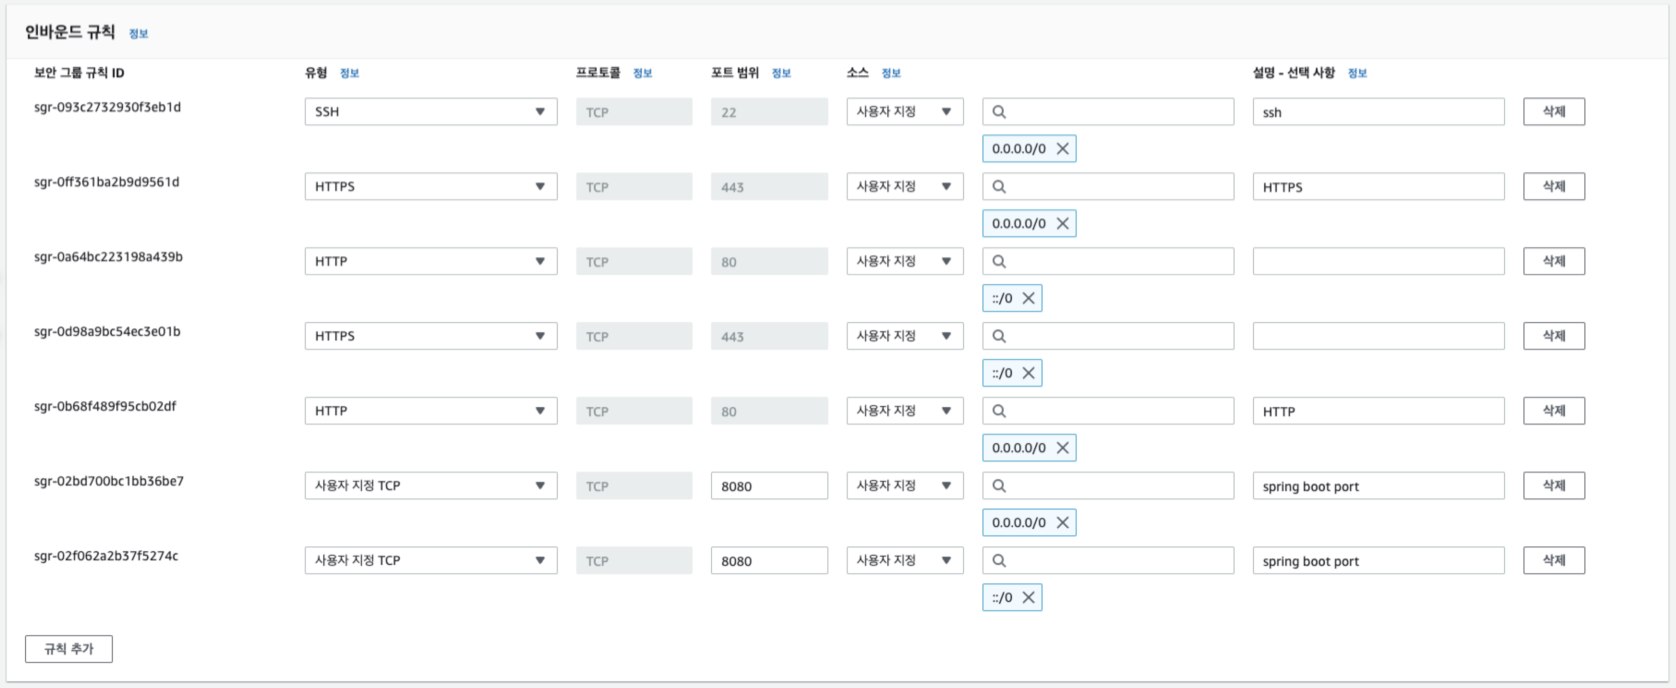The image size is (1676, 688).
Task: Select rule ID text sgr-0a64bc223198a439b
Action: [x=109, y=257]
